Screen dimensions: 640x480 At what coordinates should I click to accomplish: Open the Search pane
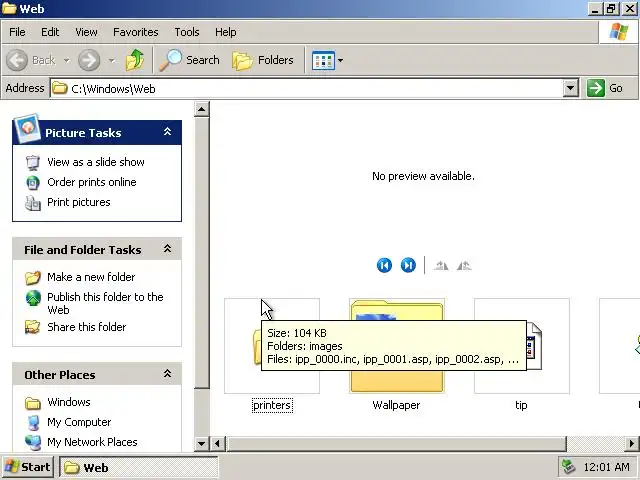point(190,60)
